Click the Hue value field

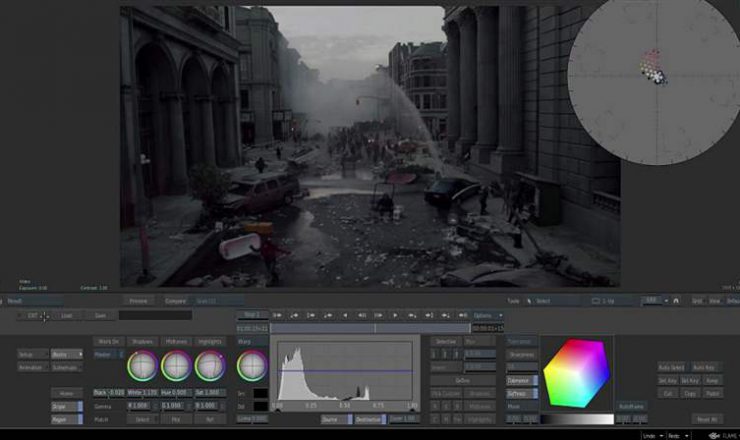176,393
